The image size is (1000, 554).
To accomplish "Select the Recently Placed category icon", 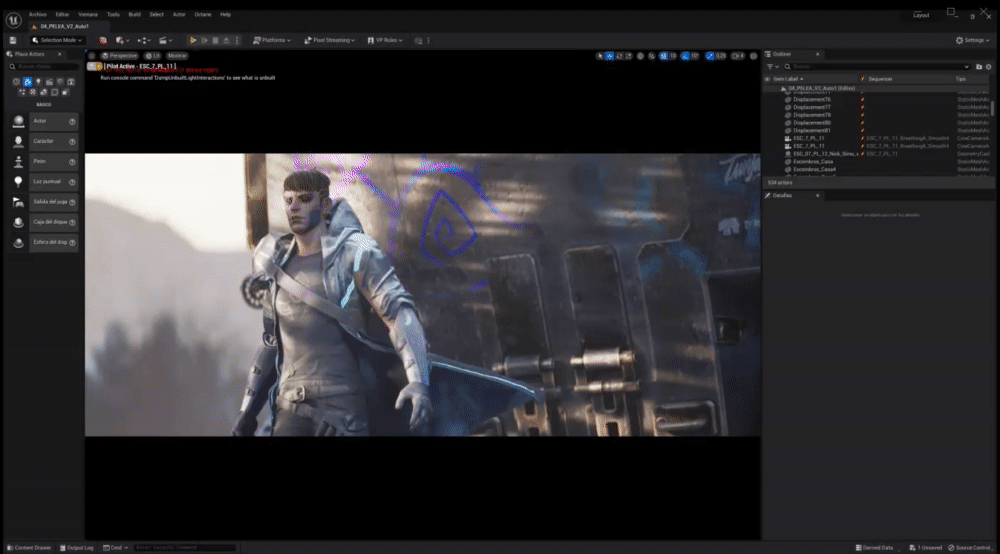I will coord(17,82).
